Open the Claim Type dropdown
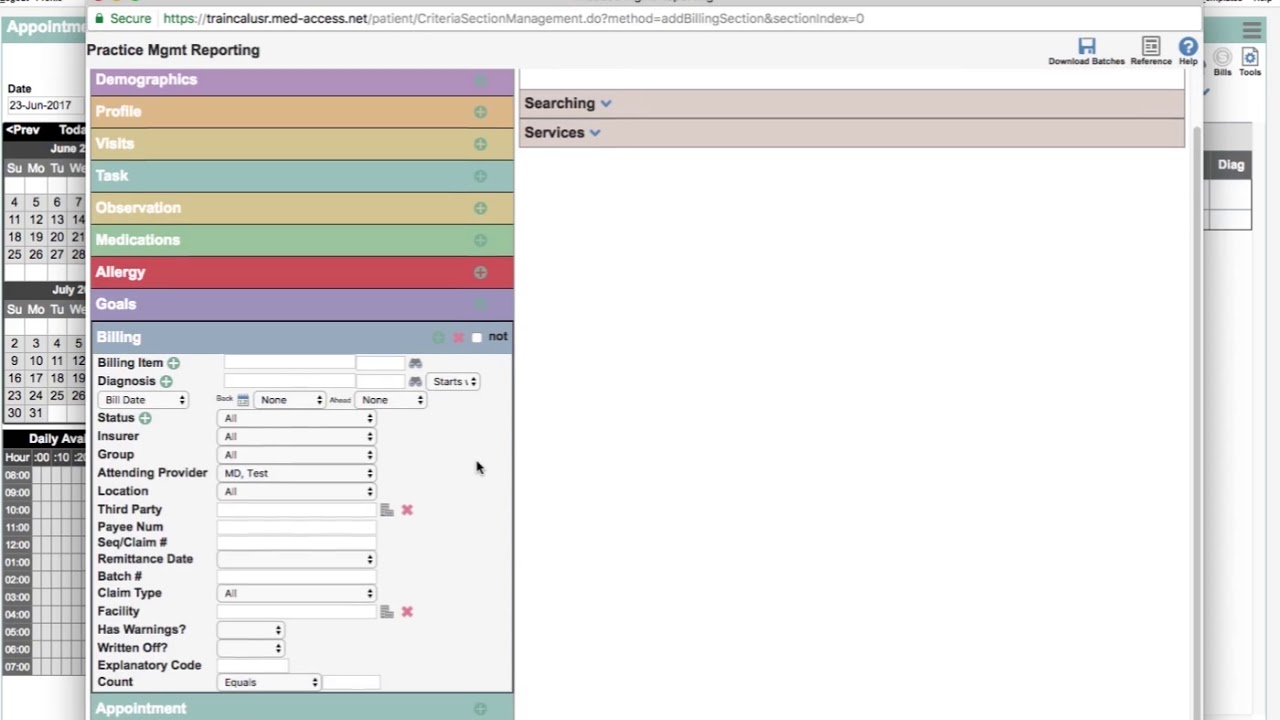 pos(296,594)
